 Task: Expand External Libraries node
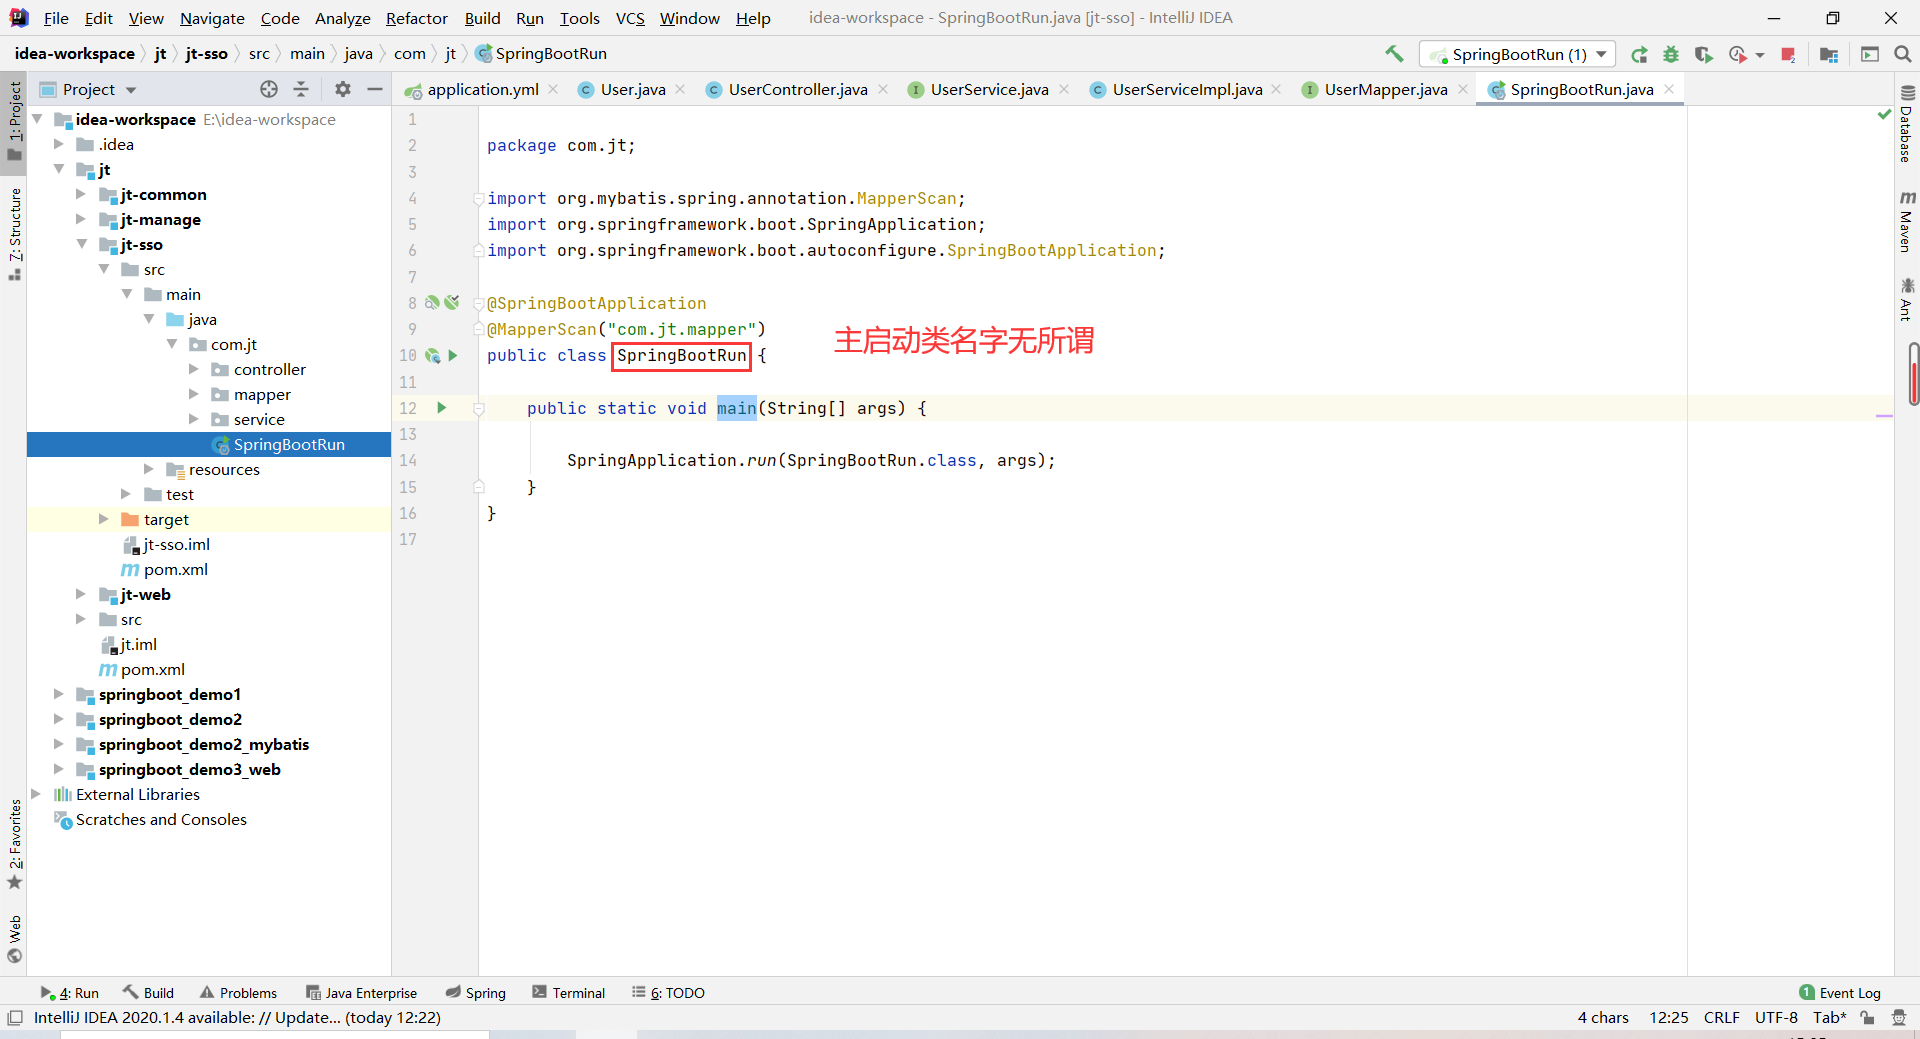(37, 794)
